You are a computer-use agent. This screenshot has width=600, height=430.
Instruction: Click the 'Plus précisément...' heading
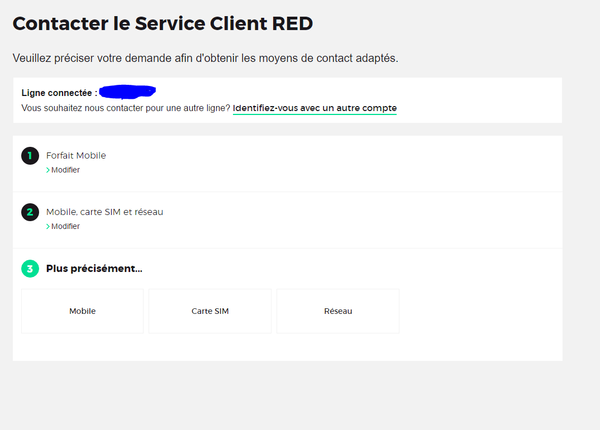94,268
